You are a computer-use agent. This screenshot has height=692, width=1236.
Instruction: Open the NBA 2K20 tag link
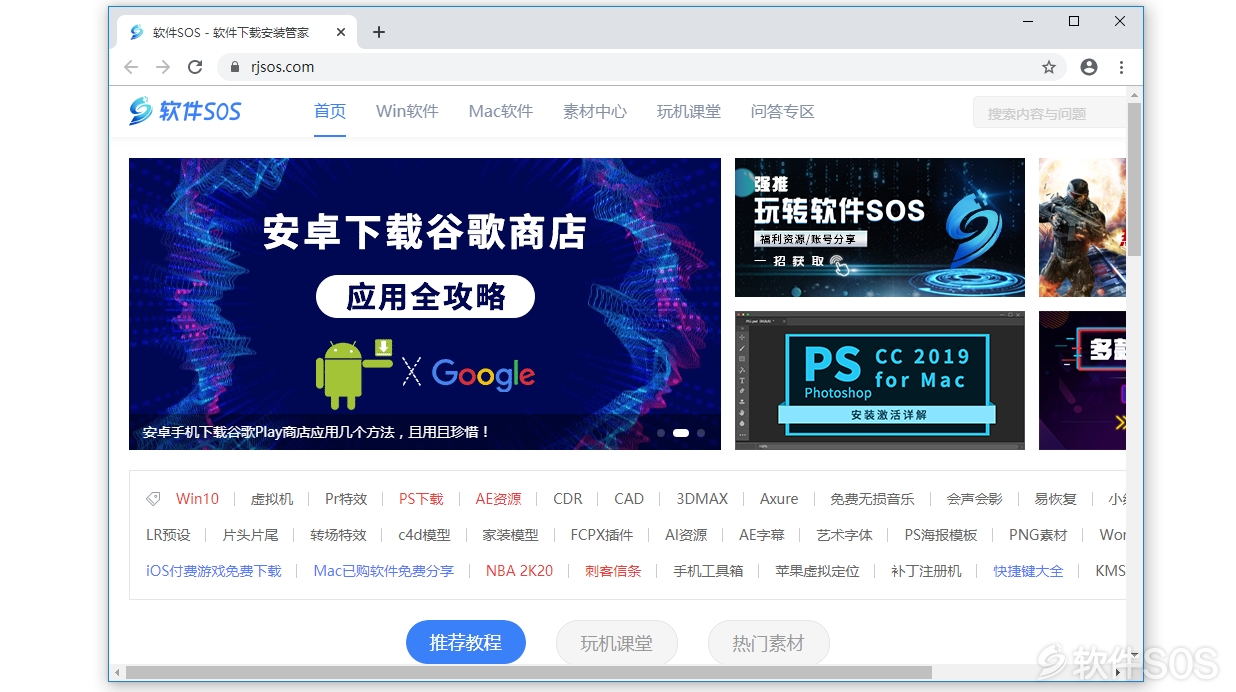(519, 570)
